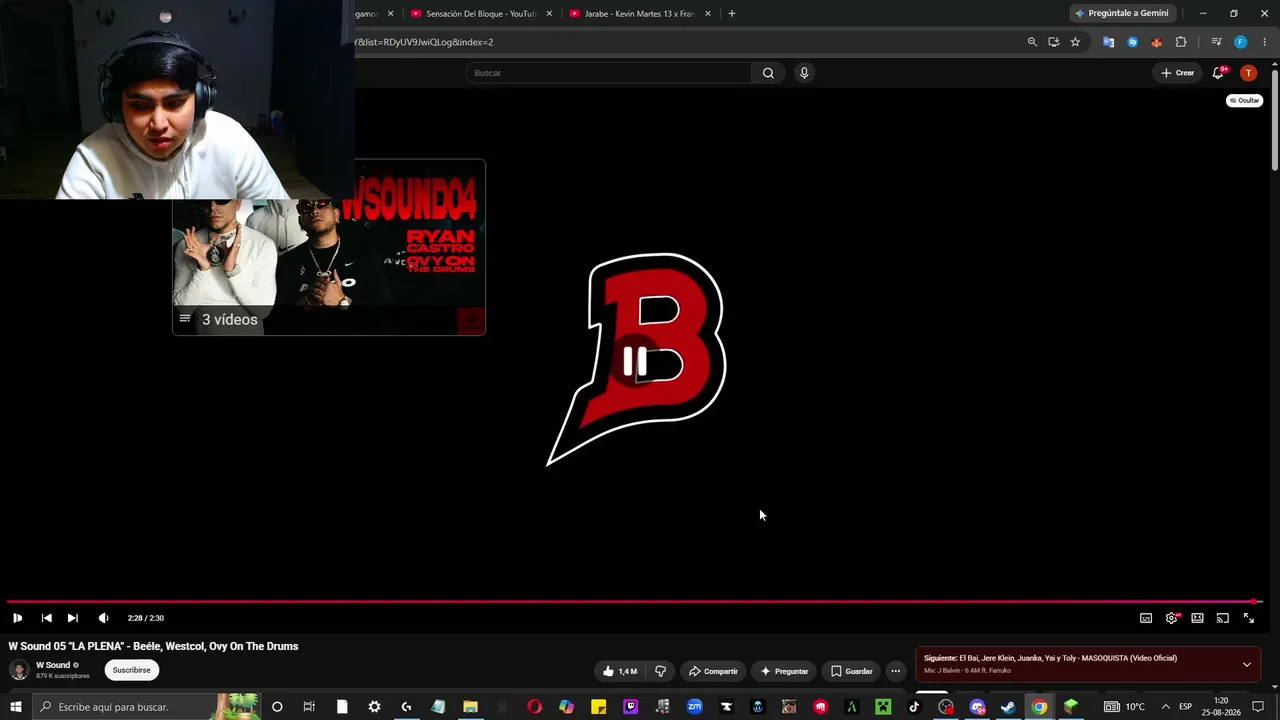This screenshot has height=720, width=1280.
Task: Open Google Translate extension icon
Action: [x=1108, y=42]
